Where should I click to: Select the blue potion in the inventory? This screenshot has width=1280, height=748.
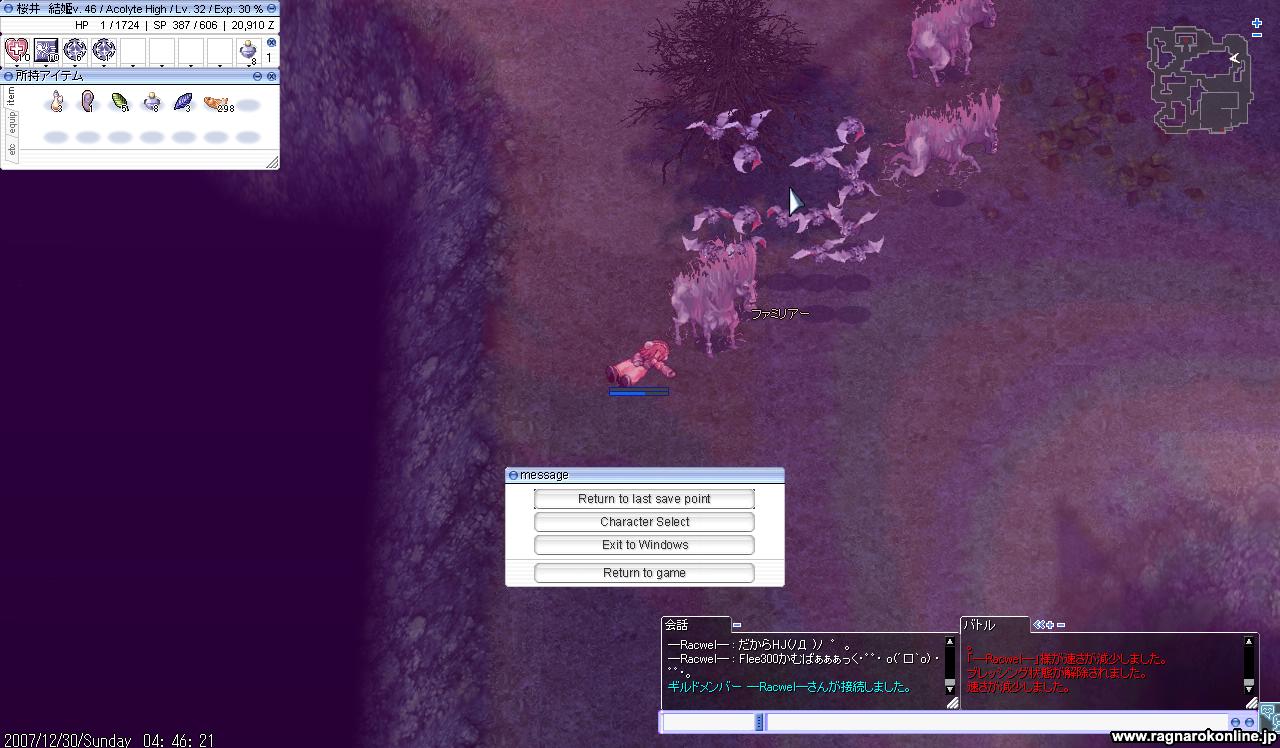pyautogui.click(x=151, y=101)
